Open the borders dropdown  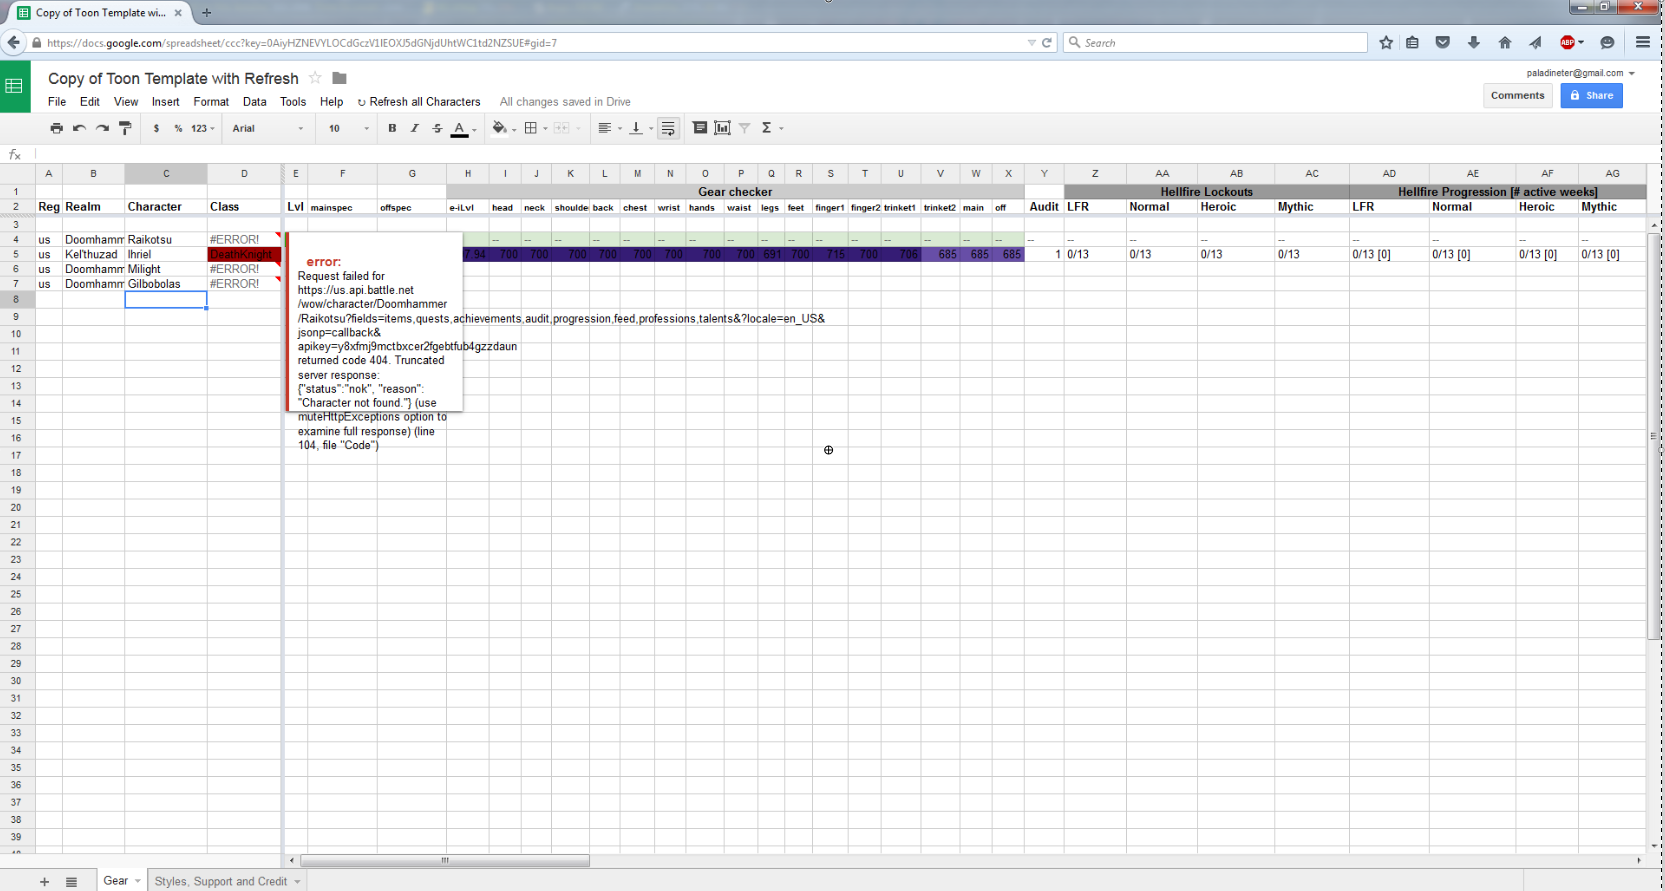pos(536,128)
